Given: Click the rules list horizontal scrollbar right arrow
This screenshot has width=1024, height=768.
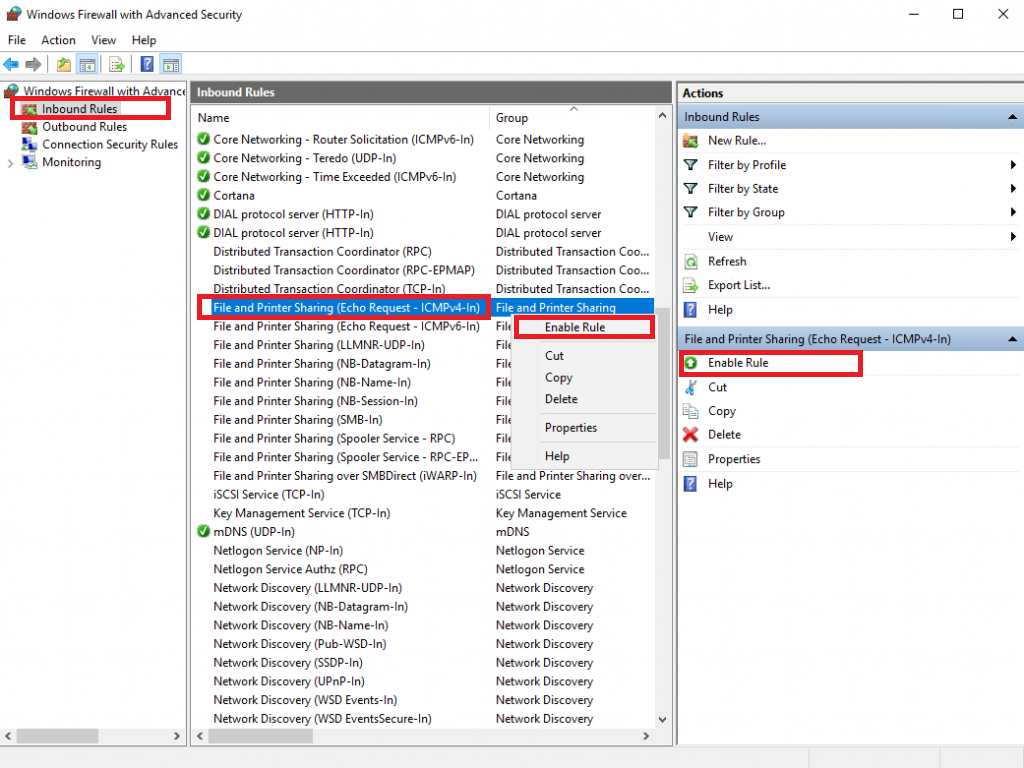Looking at the screenshot, I should 646,736.
